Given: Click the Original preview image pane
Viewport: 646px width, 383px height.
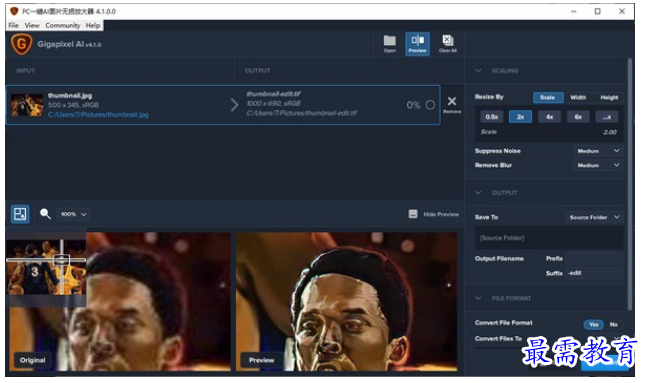Looking at the screenshot, I should coord(119,301).
